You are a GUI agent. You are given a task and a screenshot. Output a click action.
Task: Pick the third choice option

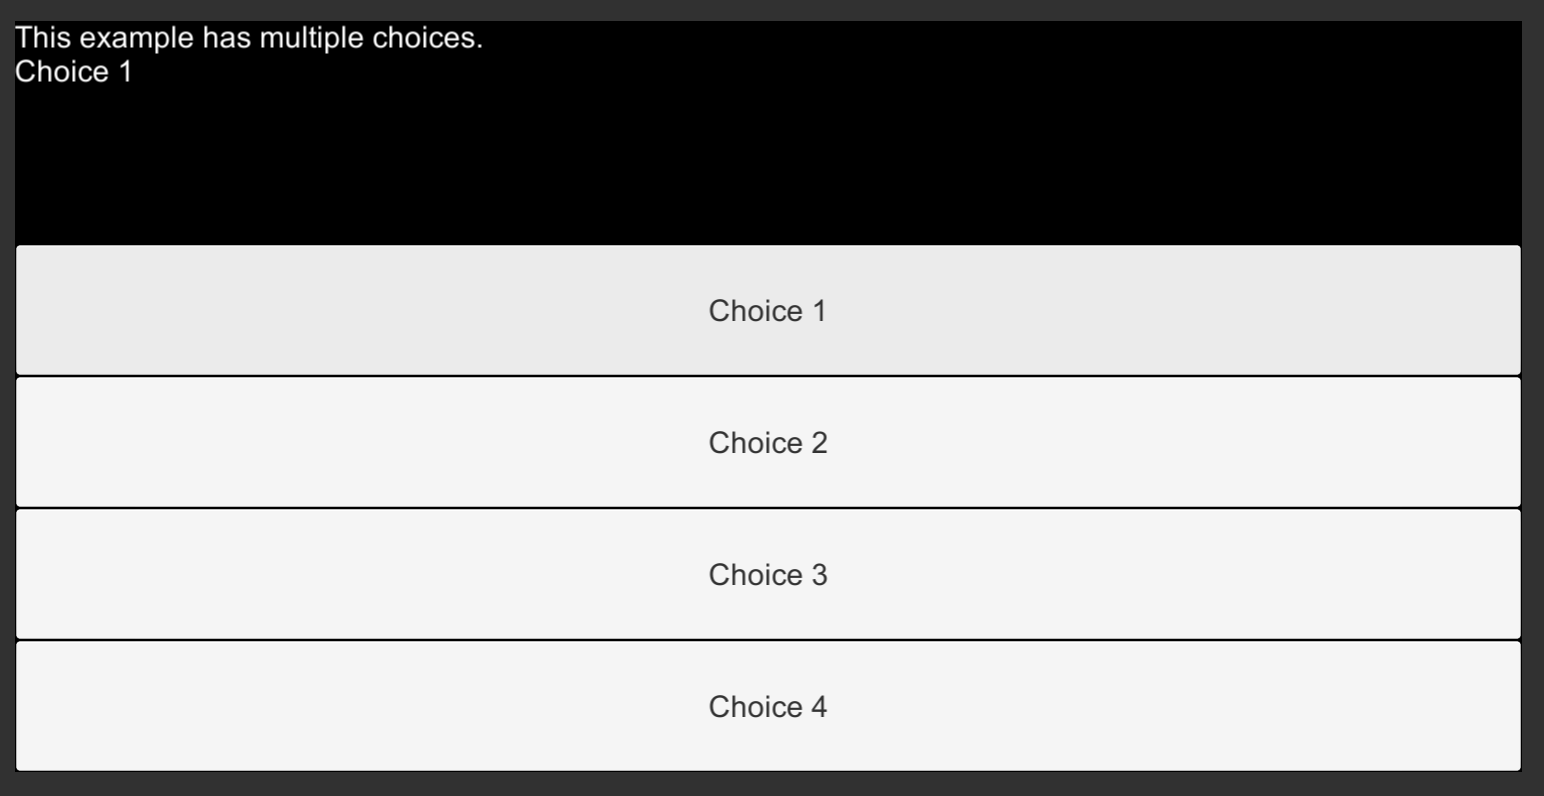point(768,575)
